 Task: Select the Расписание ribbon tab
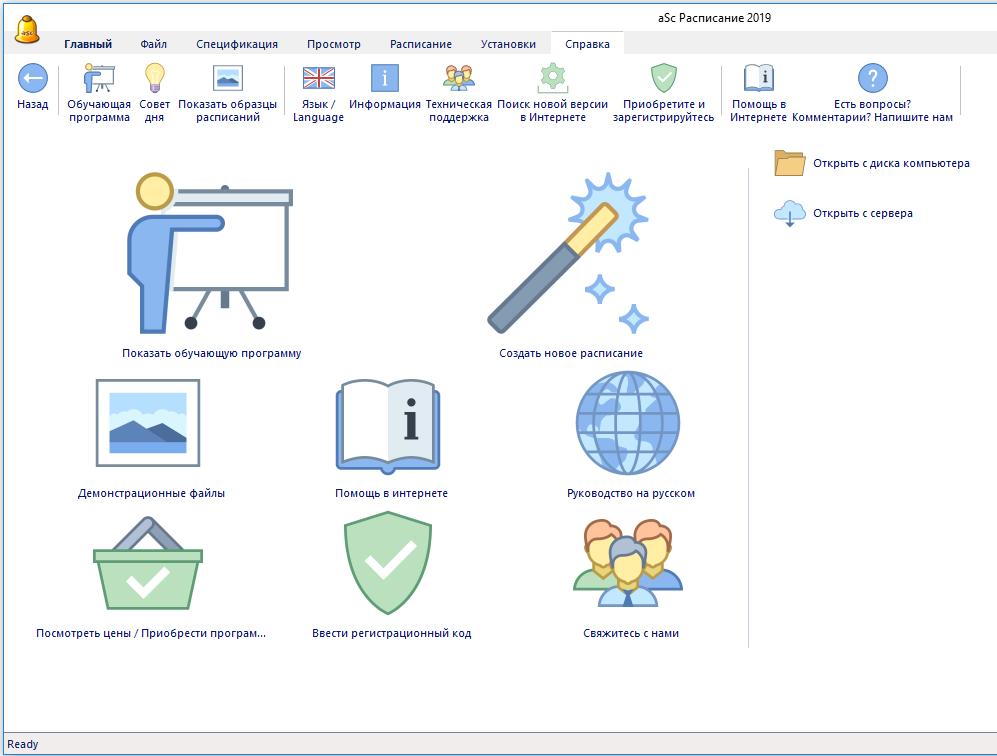tap(420, 44)
